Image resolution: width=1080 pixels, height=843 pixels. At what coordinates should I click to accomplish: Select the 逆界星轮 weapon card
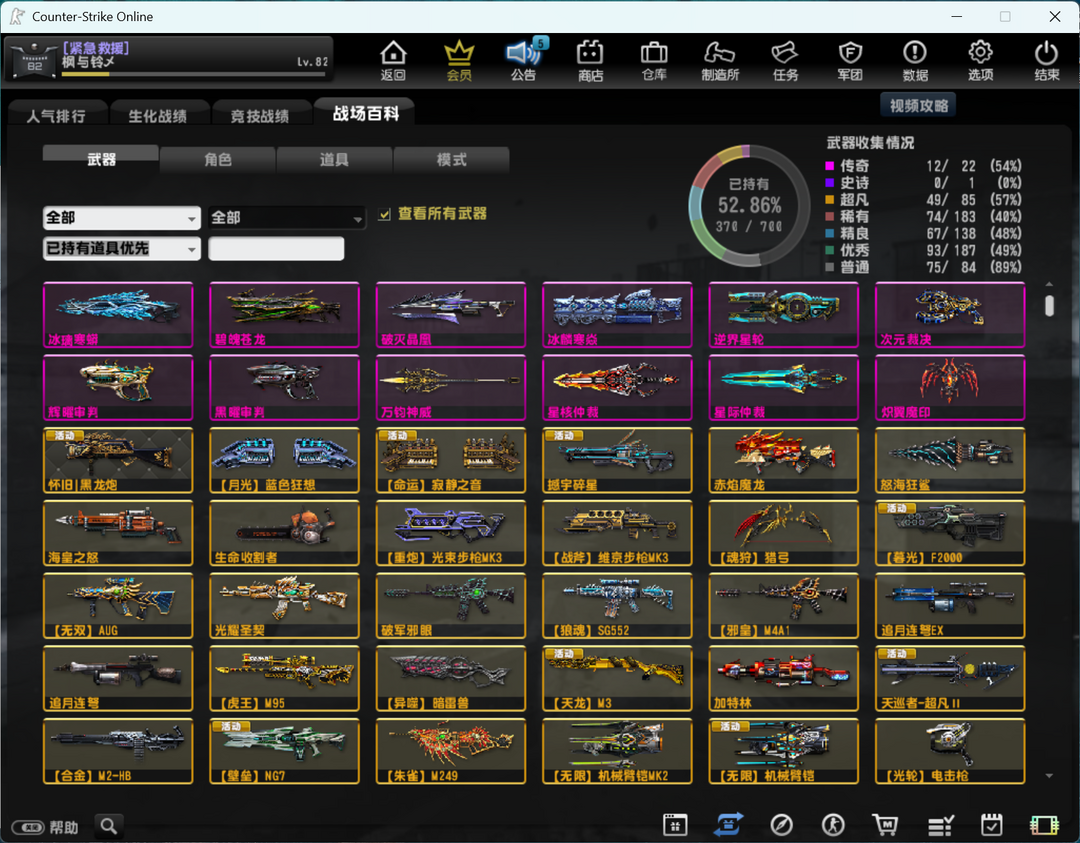coord(784,315)
